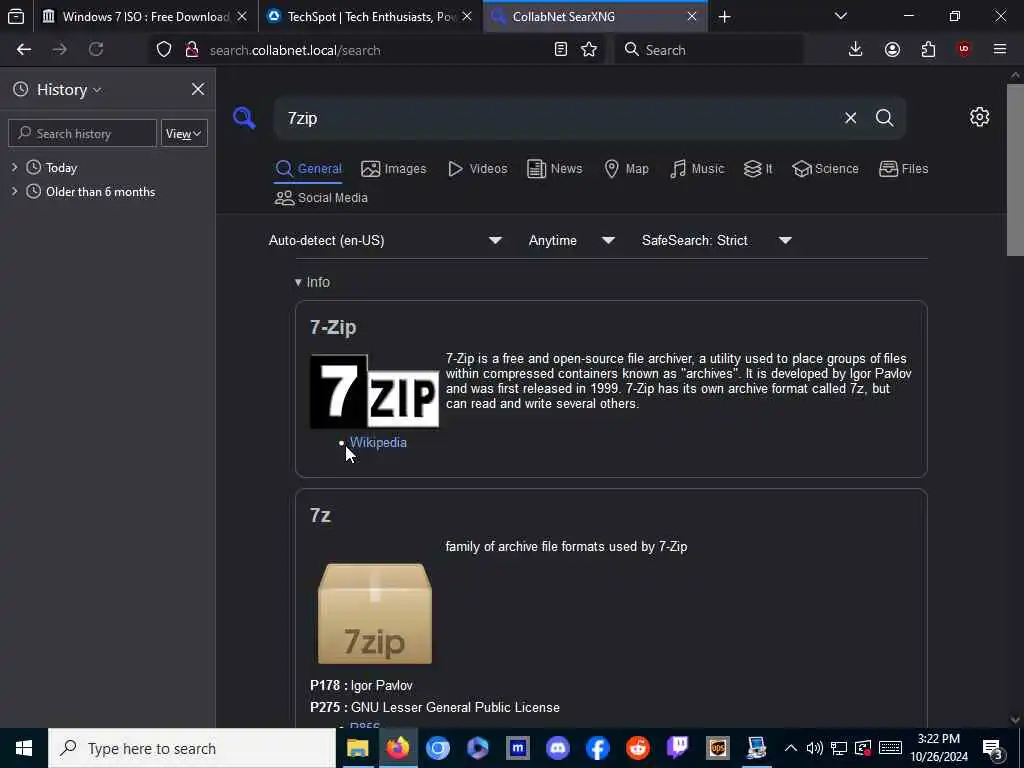Viewport: 1024px width, 768px height.
Task: Click the 7z infobox heading
Action: click(x=320, y=515)
